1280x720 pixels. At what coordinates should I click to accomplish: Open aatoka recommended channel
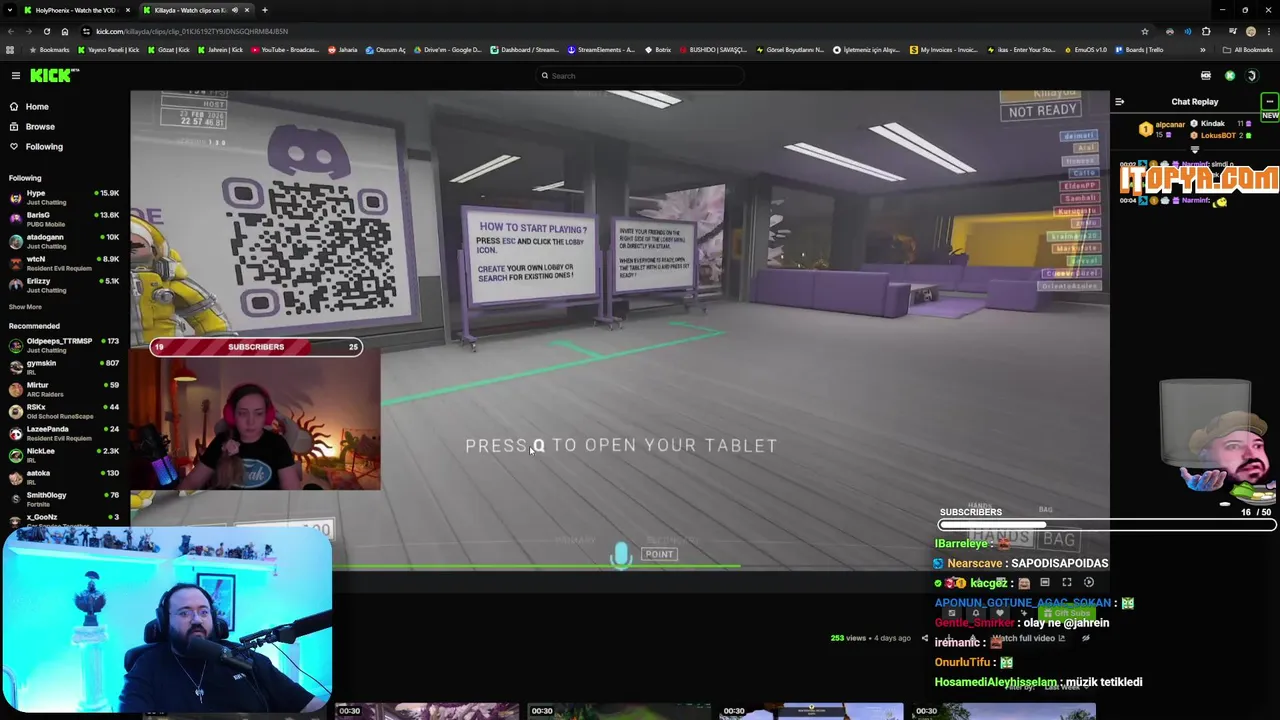pos(63,477)
